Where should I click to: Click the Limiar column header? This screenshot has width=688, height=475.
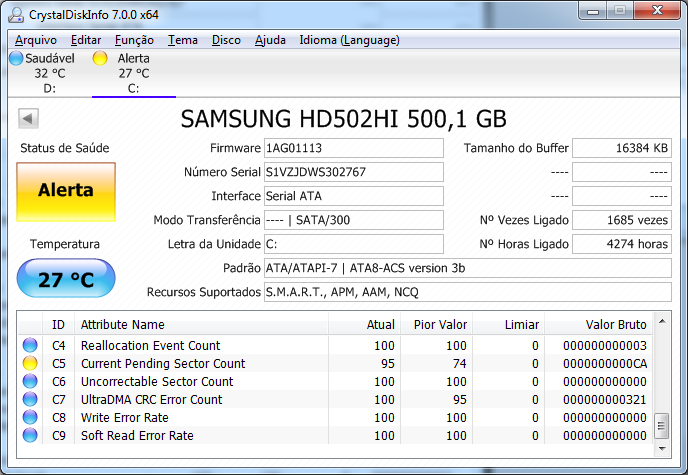pos(508,325)
